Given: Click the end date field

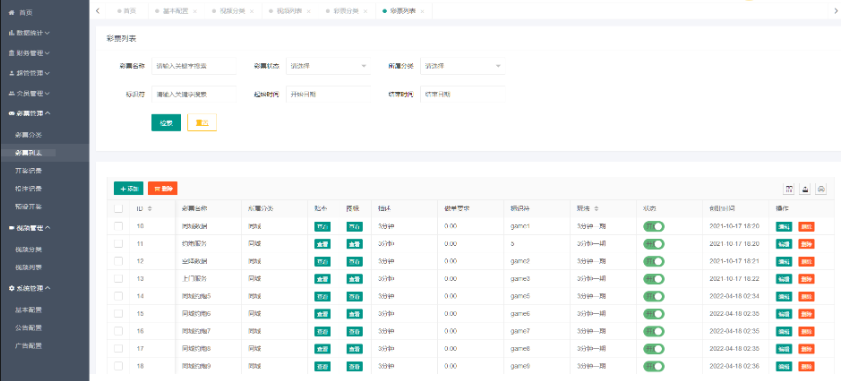Looking at the screenshot, I should (462, 93).
